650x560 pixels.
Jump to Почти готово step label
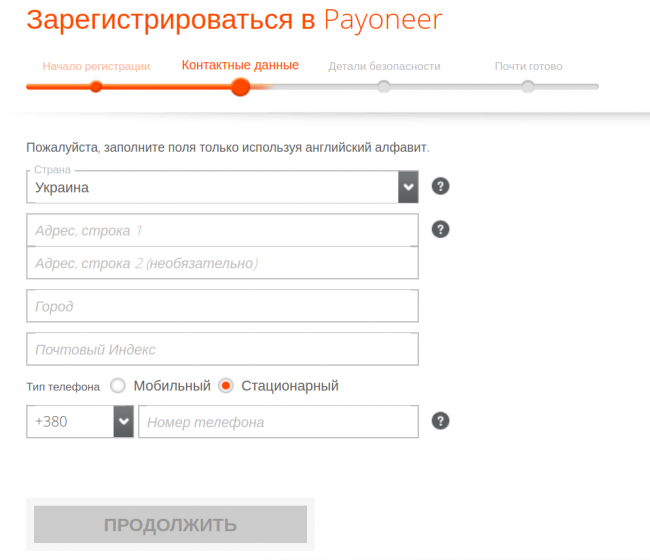tap(528, 66)
